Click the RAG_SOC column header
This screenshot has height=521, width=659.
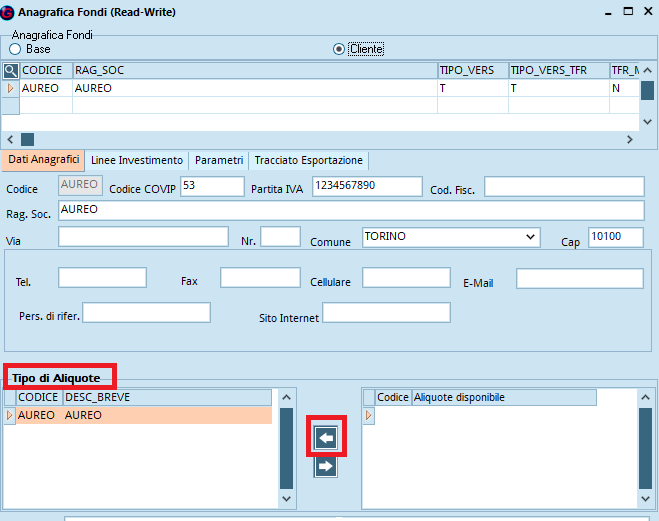(x=255, y=71)
